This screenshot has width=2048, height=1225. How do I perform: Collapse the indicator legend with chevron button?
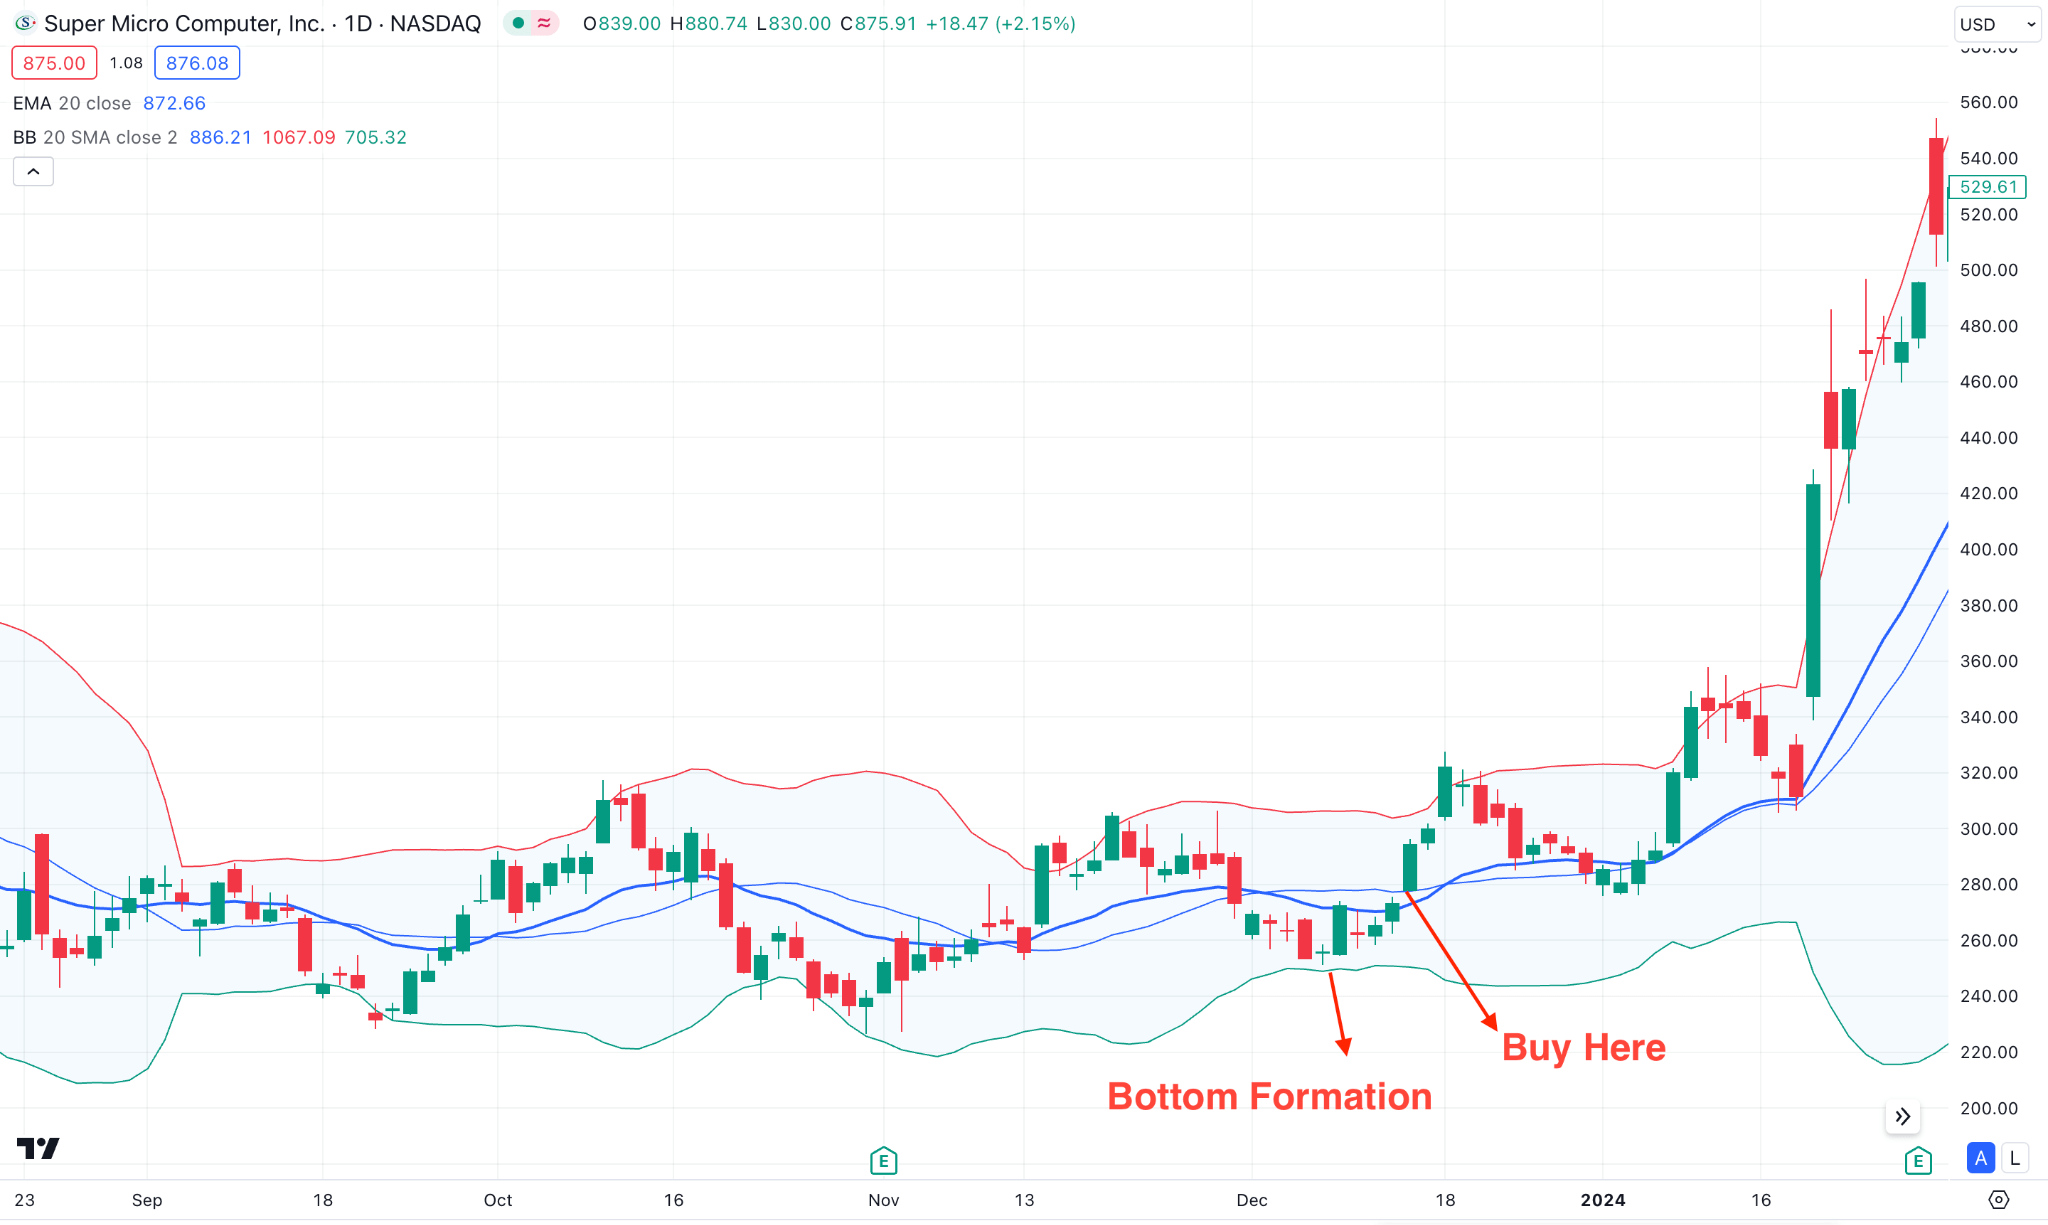(x=33, y=172)
